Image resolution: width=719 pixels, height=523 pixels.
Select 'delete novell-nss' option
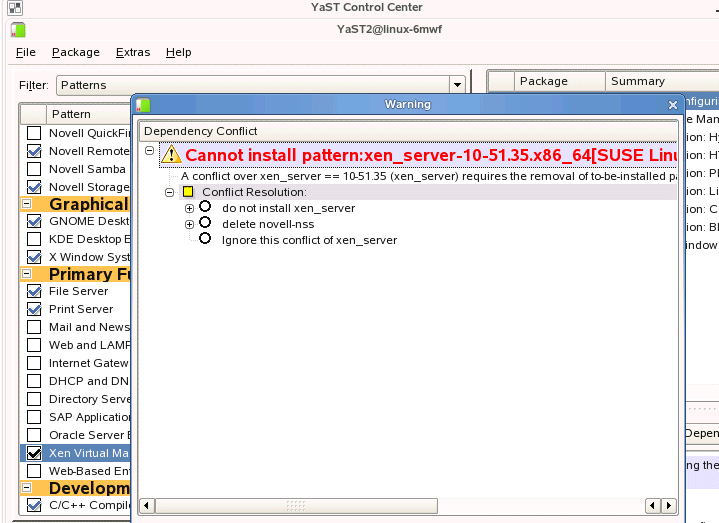(x=205, y=223)
